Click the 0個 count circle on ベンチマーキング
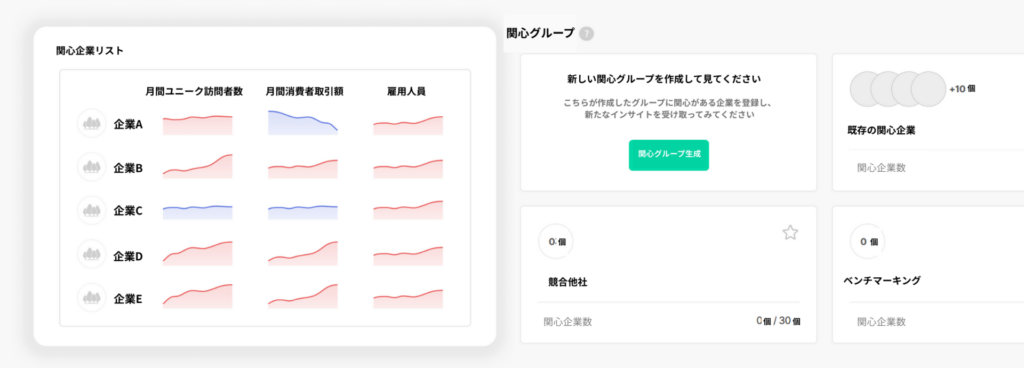The height and width of the screenshot is (368, 1024). click(x=867, y=241)
